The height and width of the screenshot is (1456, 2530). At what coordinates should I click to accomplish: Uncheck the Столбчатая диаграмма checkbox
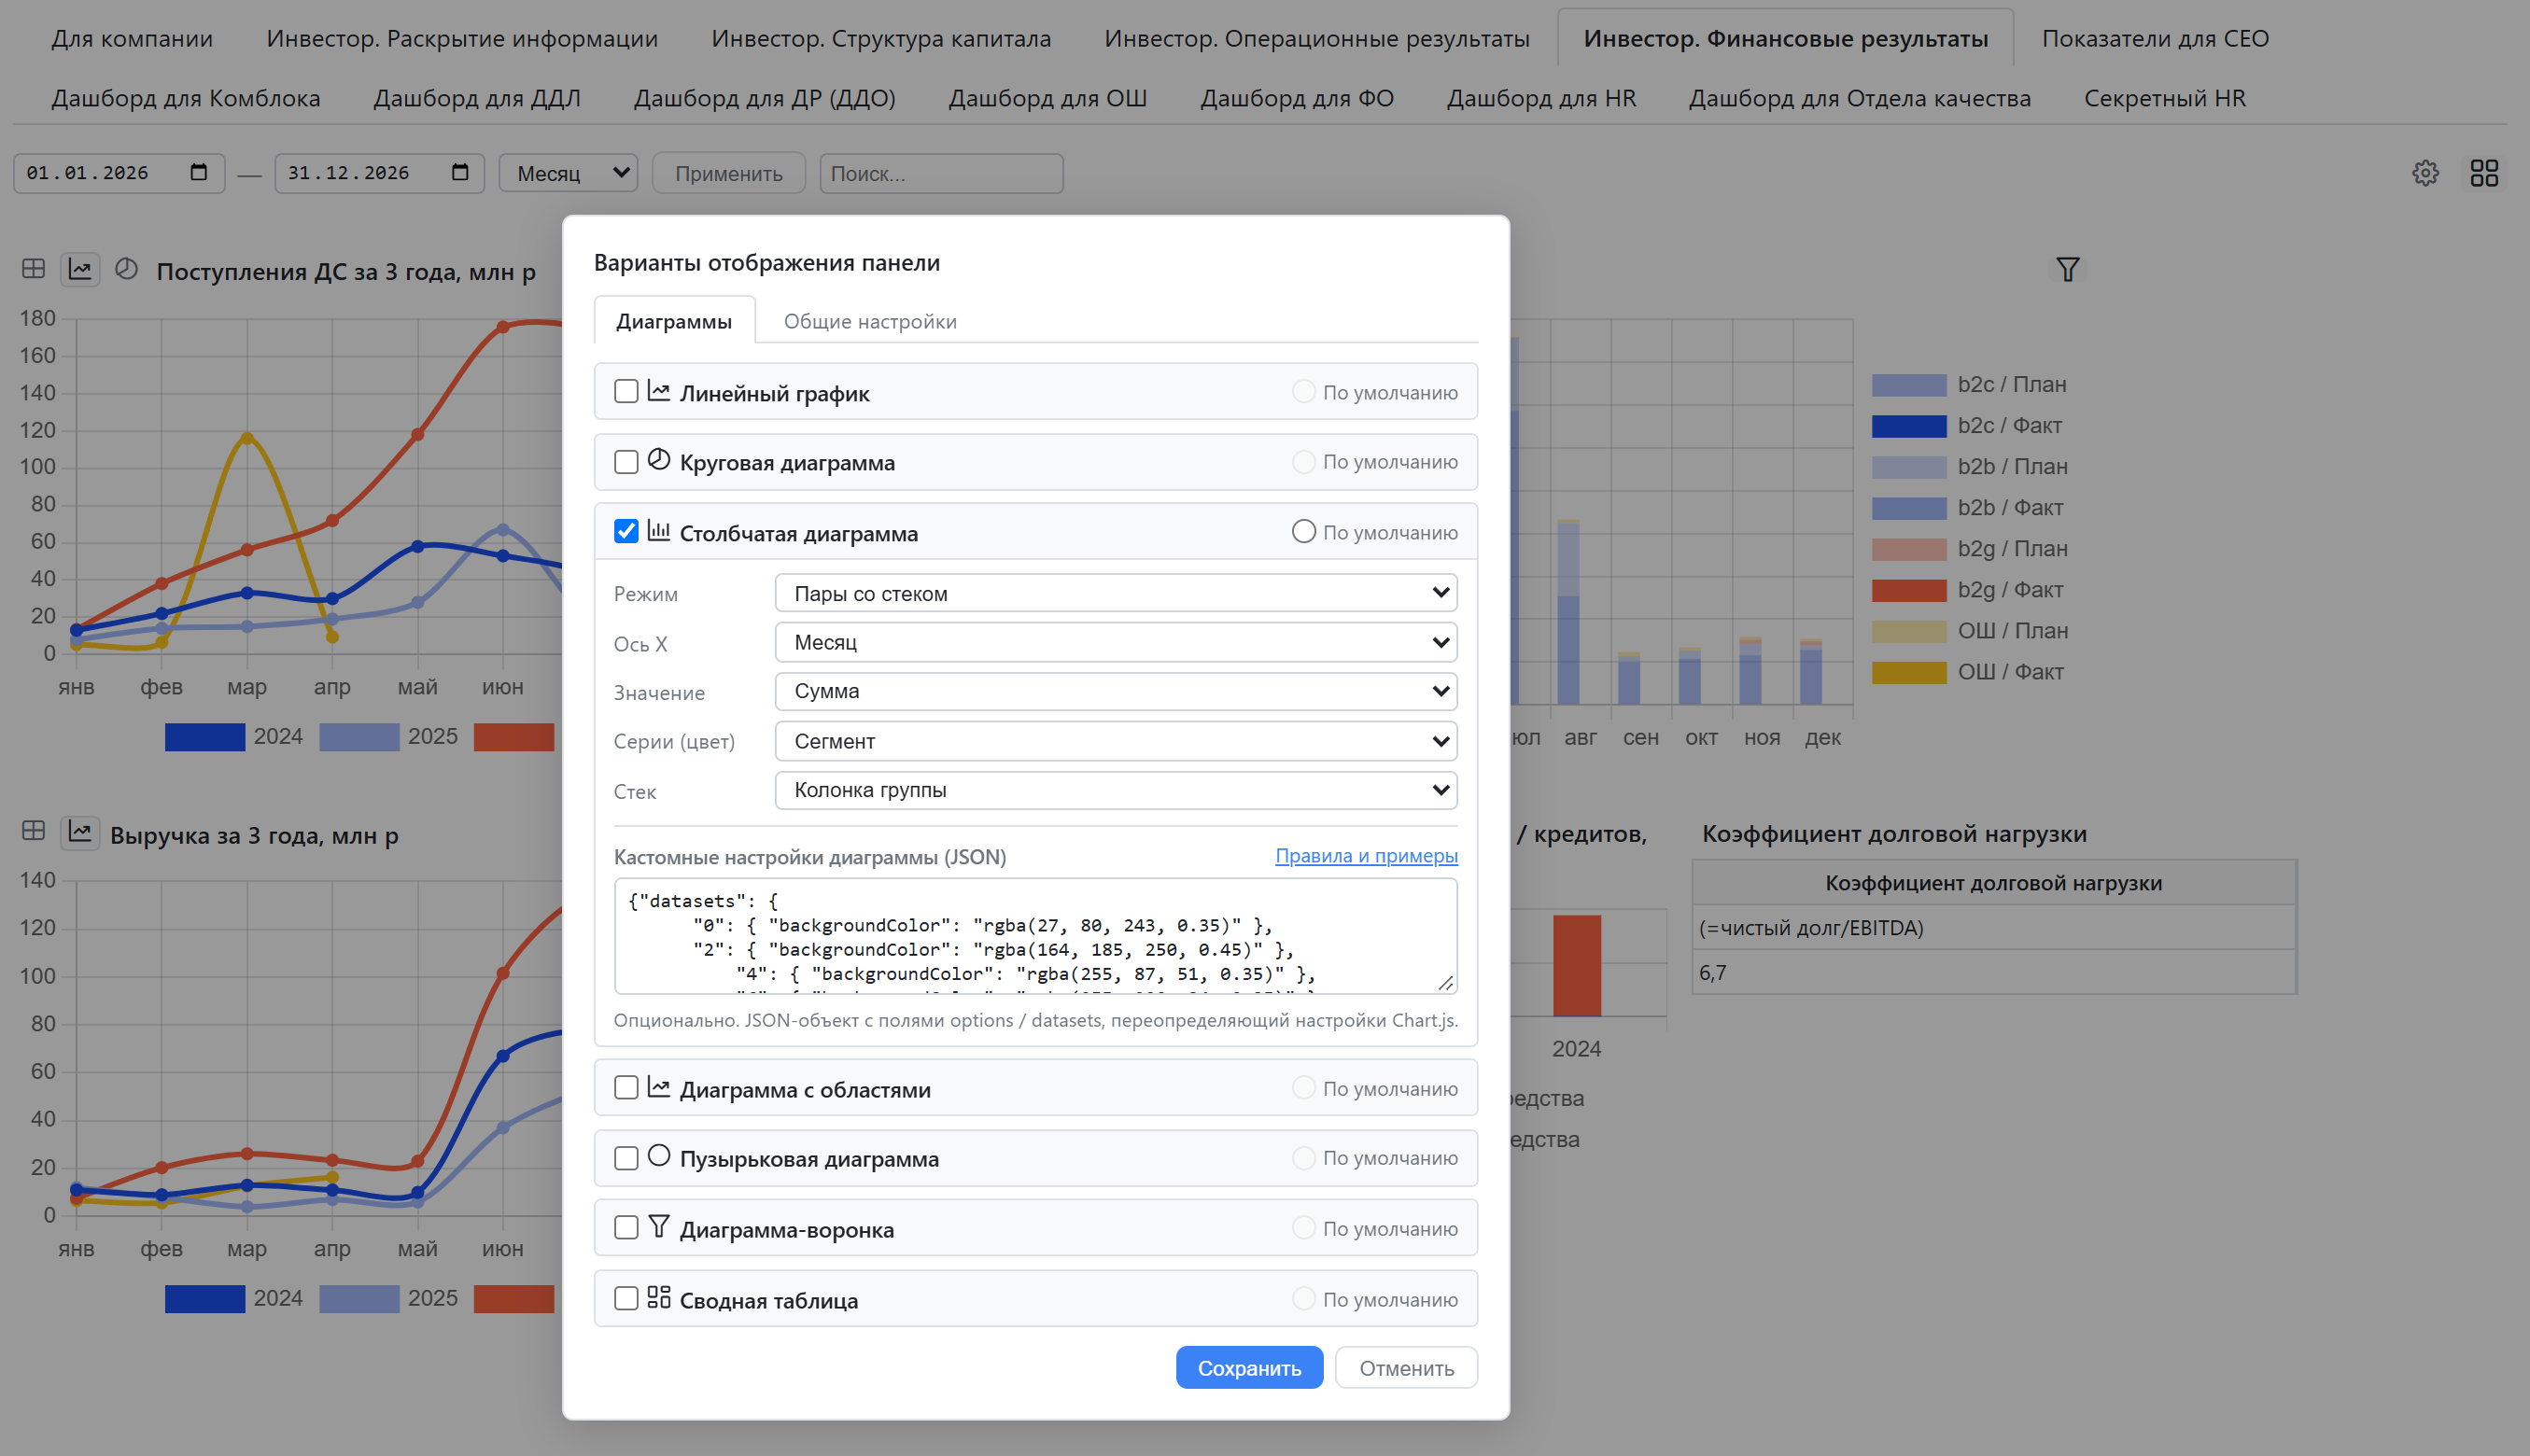tap(626, 531)
